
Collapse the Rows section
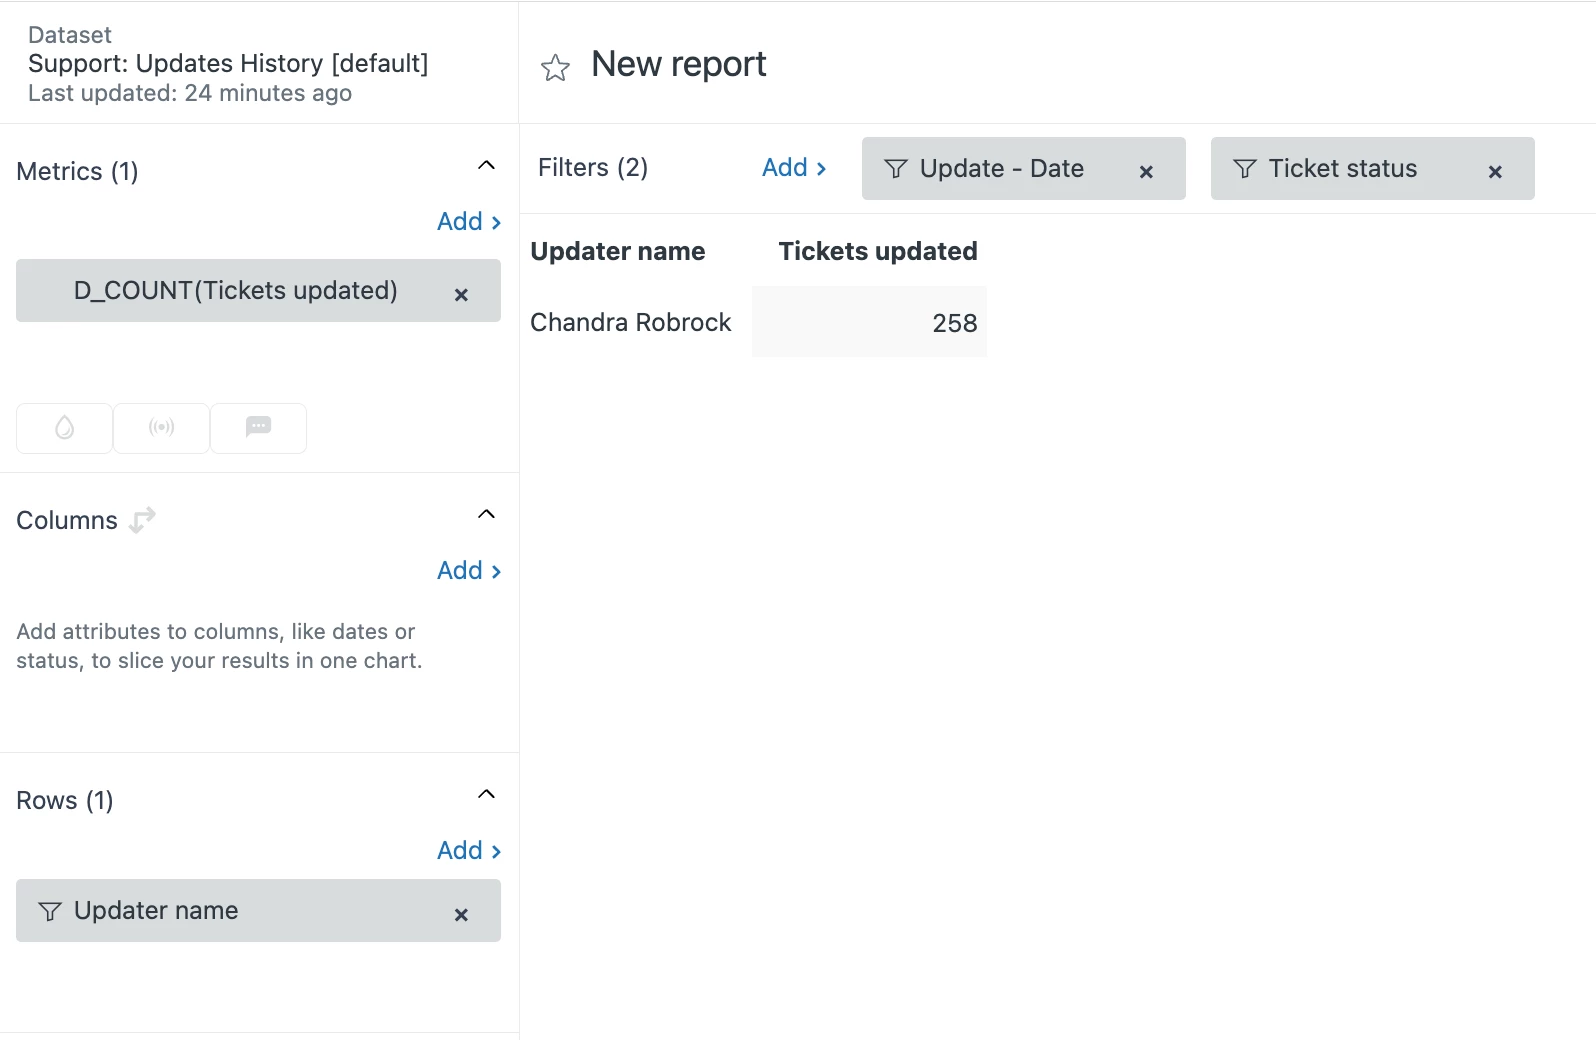pos(487,795)
